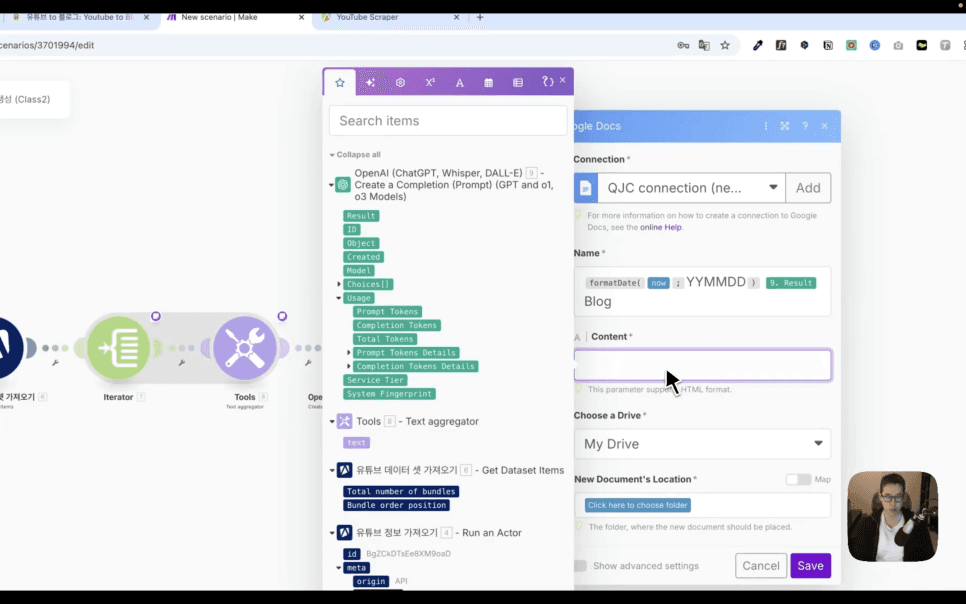Collapse the OpenAI module section

click(331, 185)
